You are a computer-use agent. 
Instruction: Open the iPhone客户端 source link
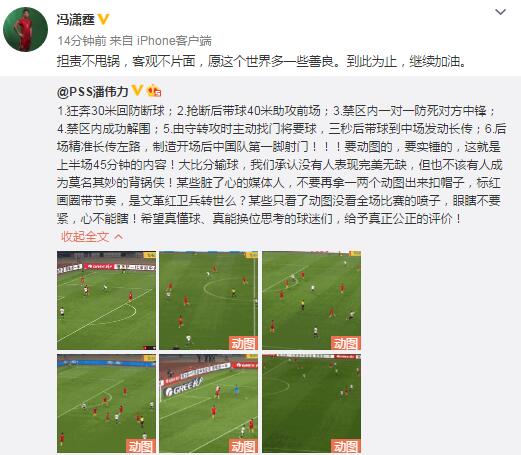click(x=174, y=41)
